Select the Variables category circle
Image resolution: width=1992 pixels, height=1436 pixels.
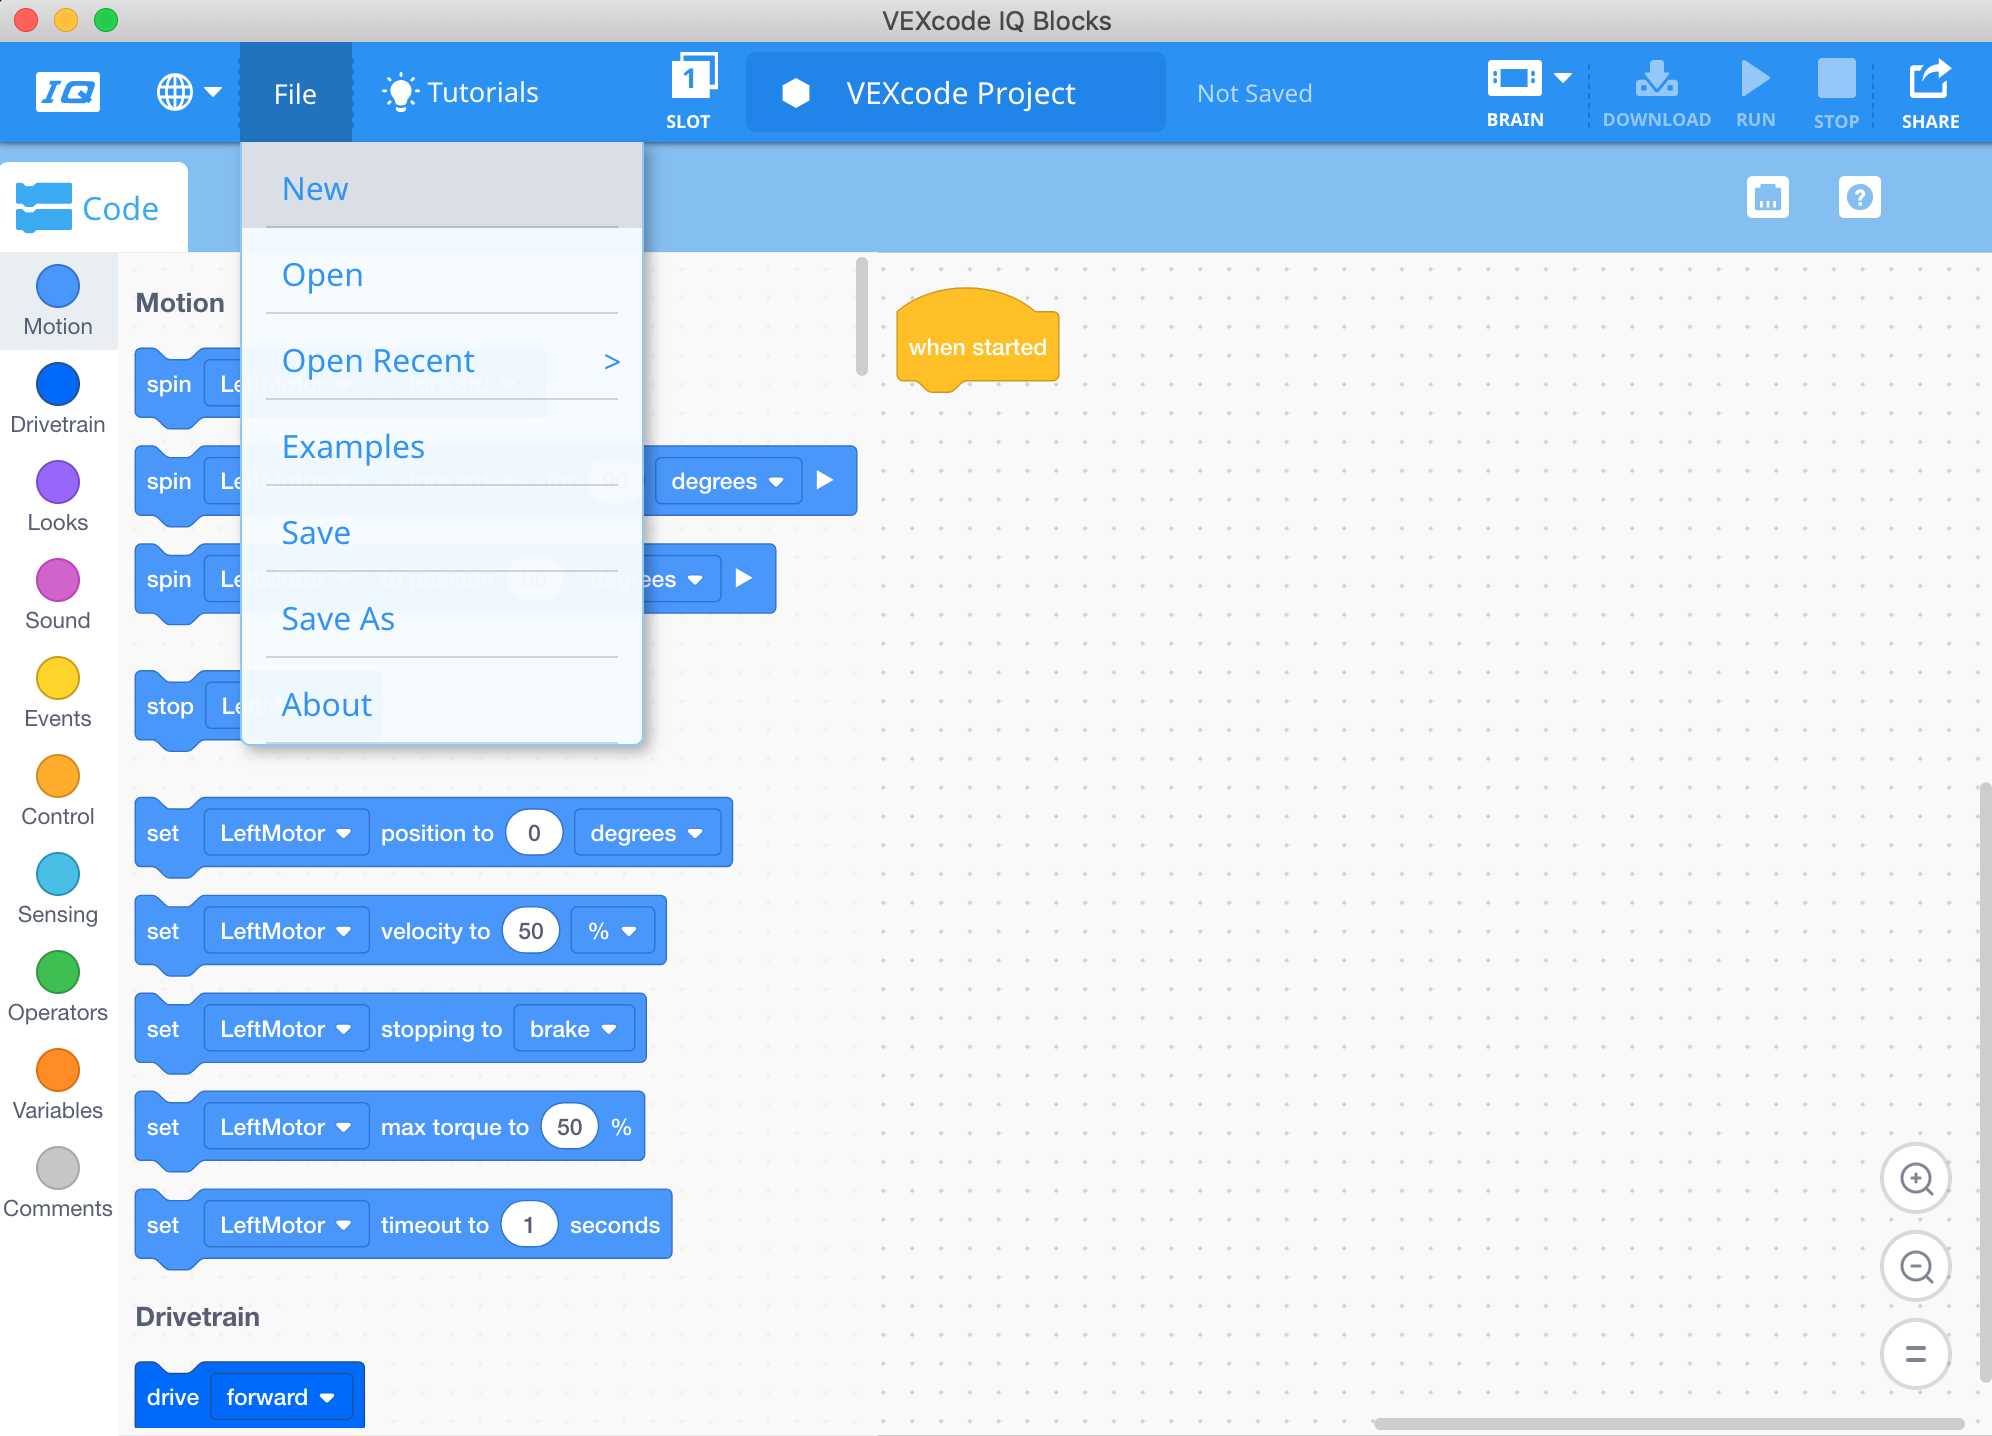pos(58,1070)
